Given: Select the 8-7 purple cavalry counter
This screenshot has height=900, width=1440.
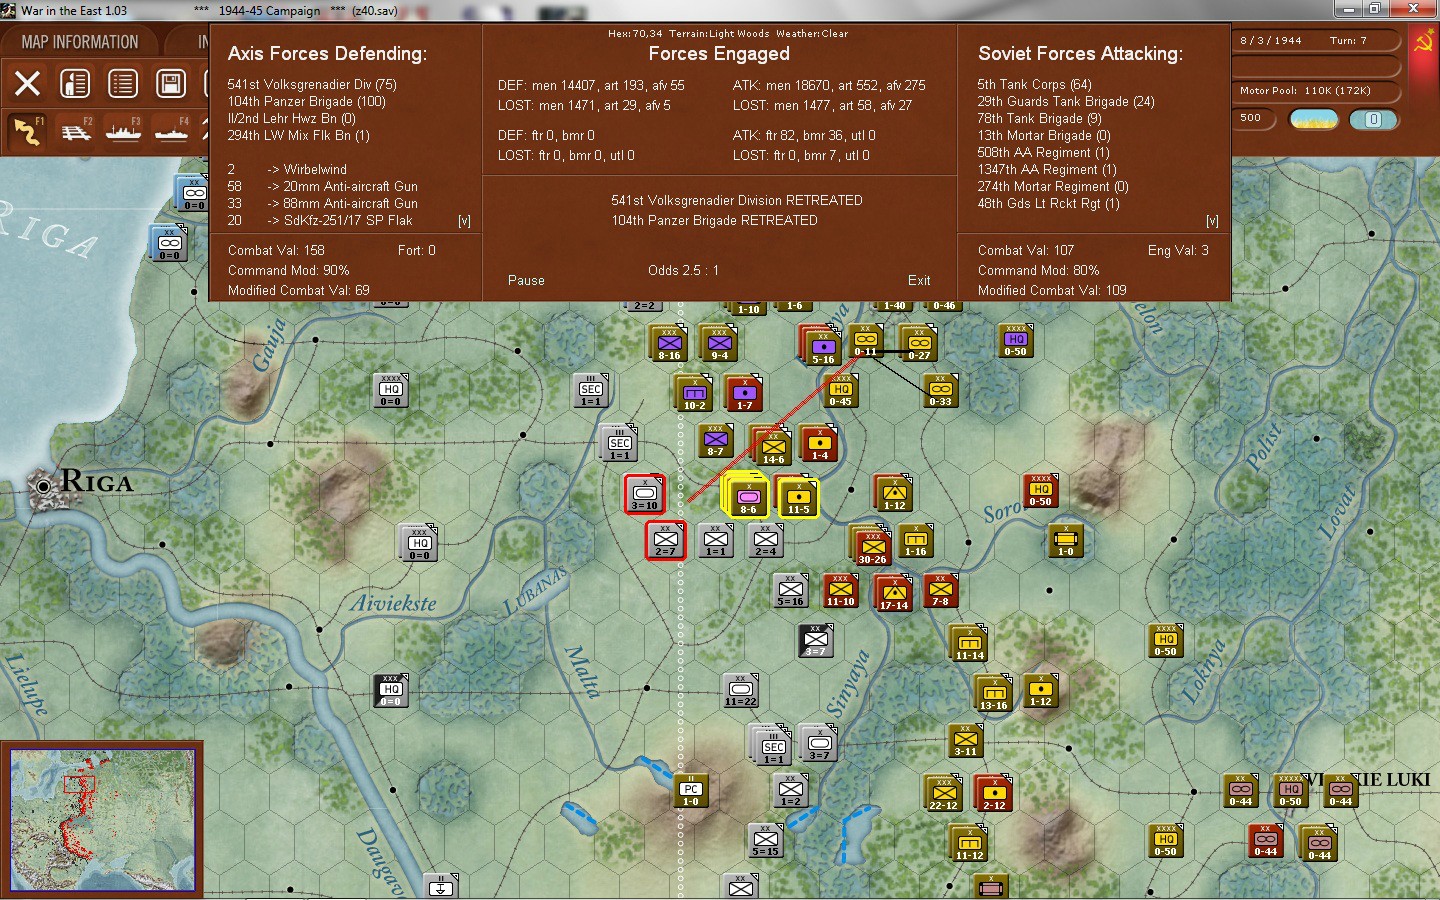Looking at the screenshot, I should click(x=715, y=441).
